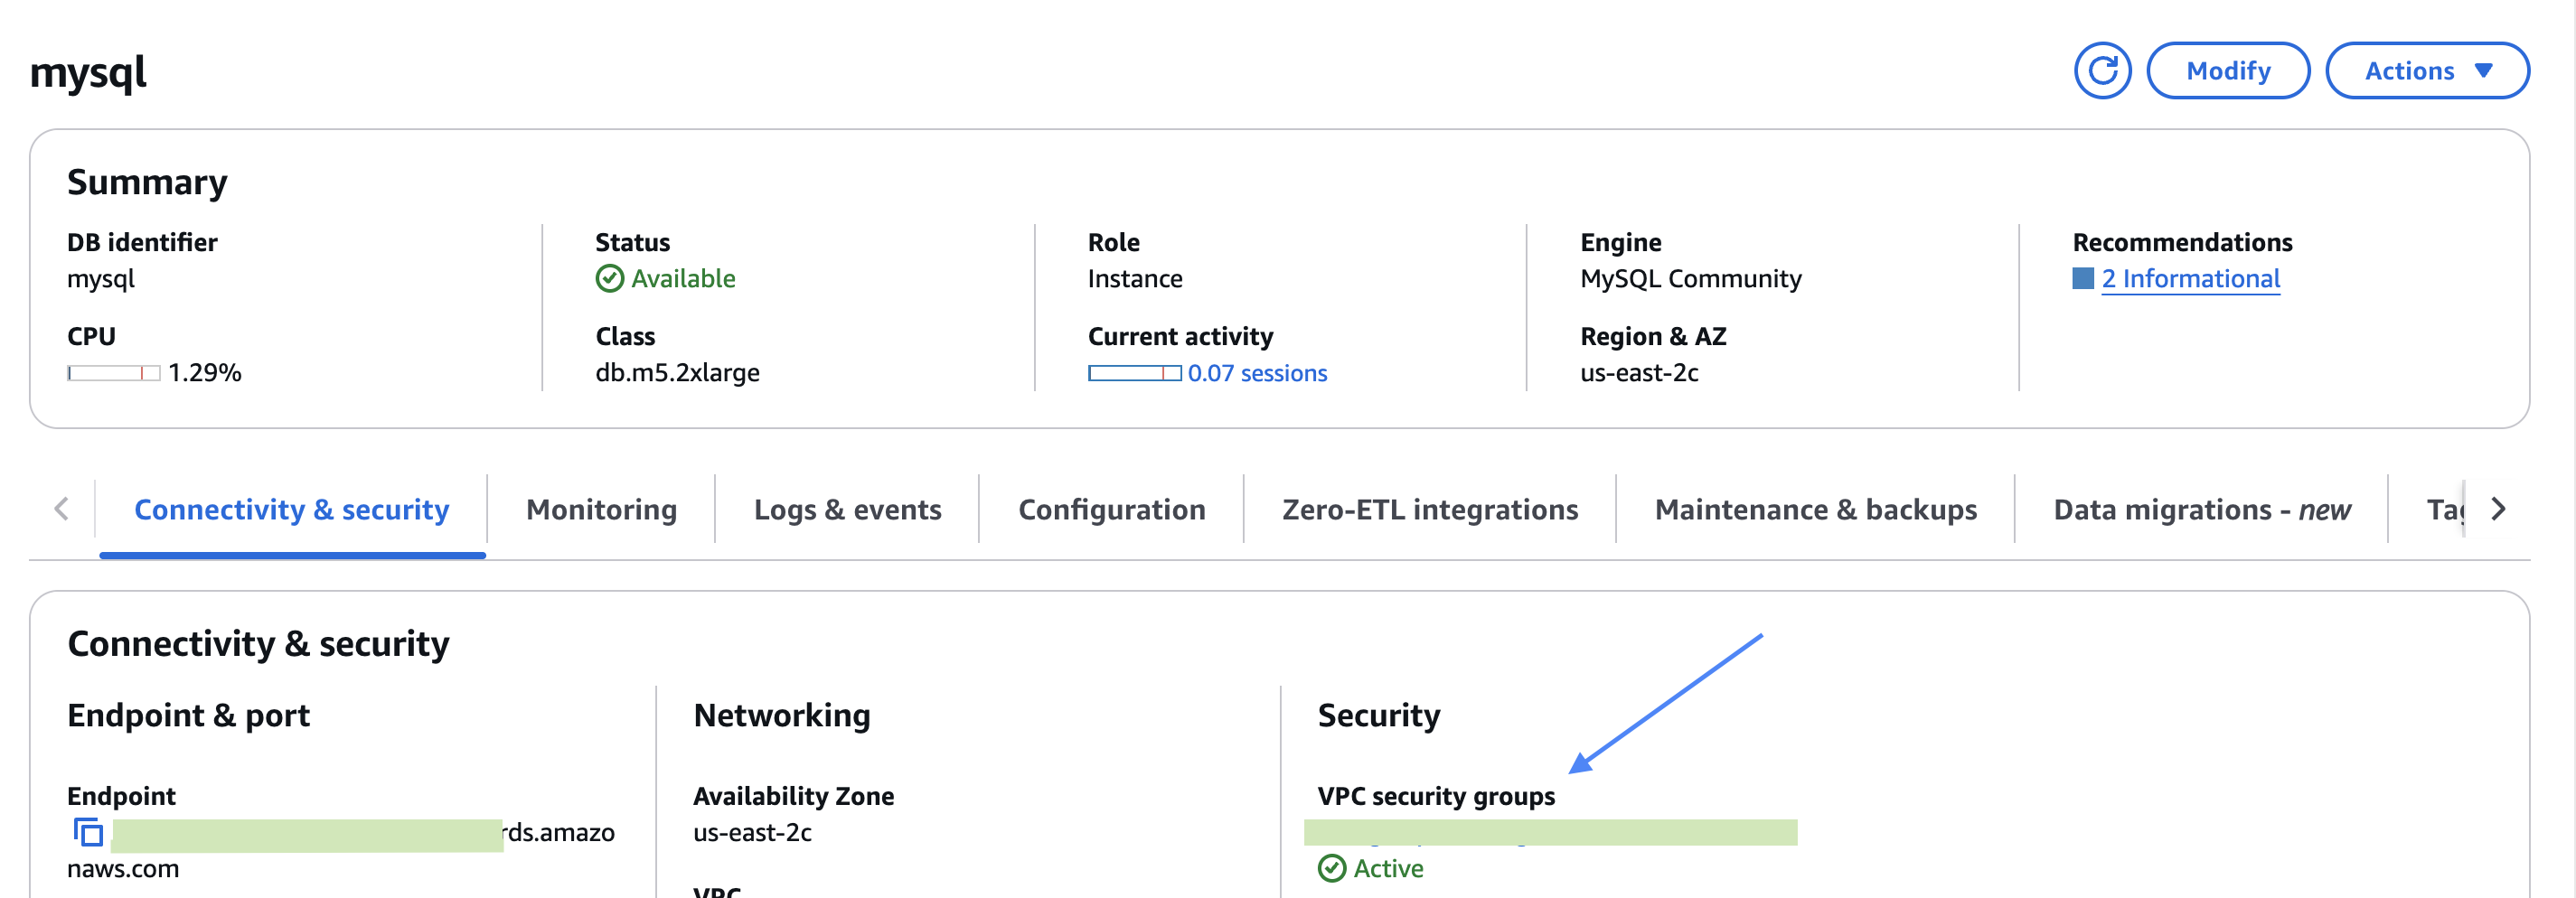Copy the endpoint using the copy icon
This screenshot has width=2576, height=898.
point(88,832)
